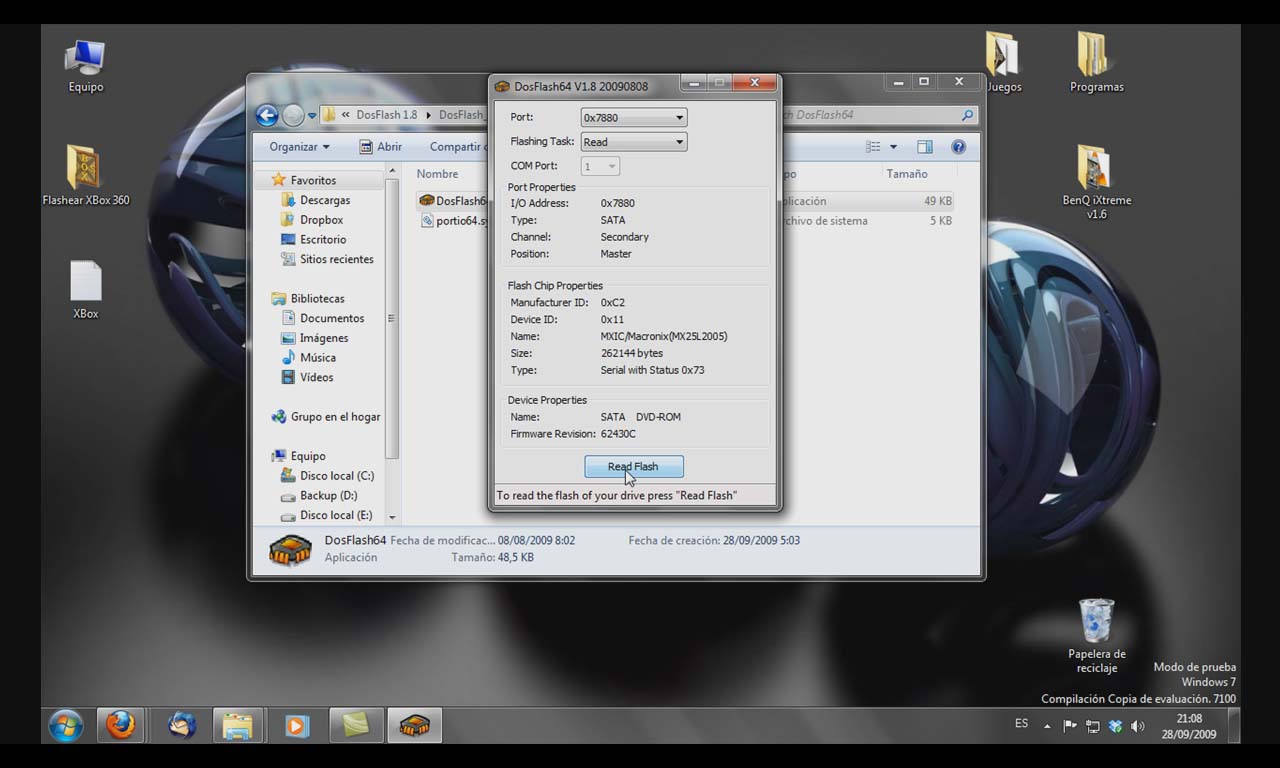The image size is (1280, 768).
Task: Click the scroll-down arrow of navigation pane
Action: [392, 517]
